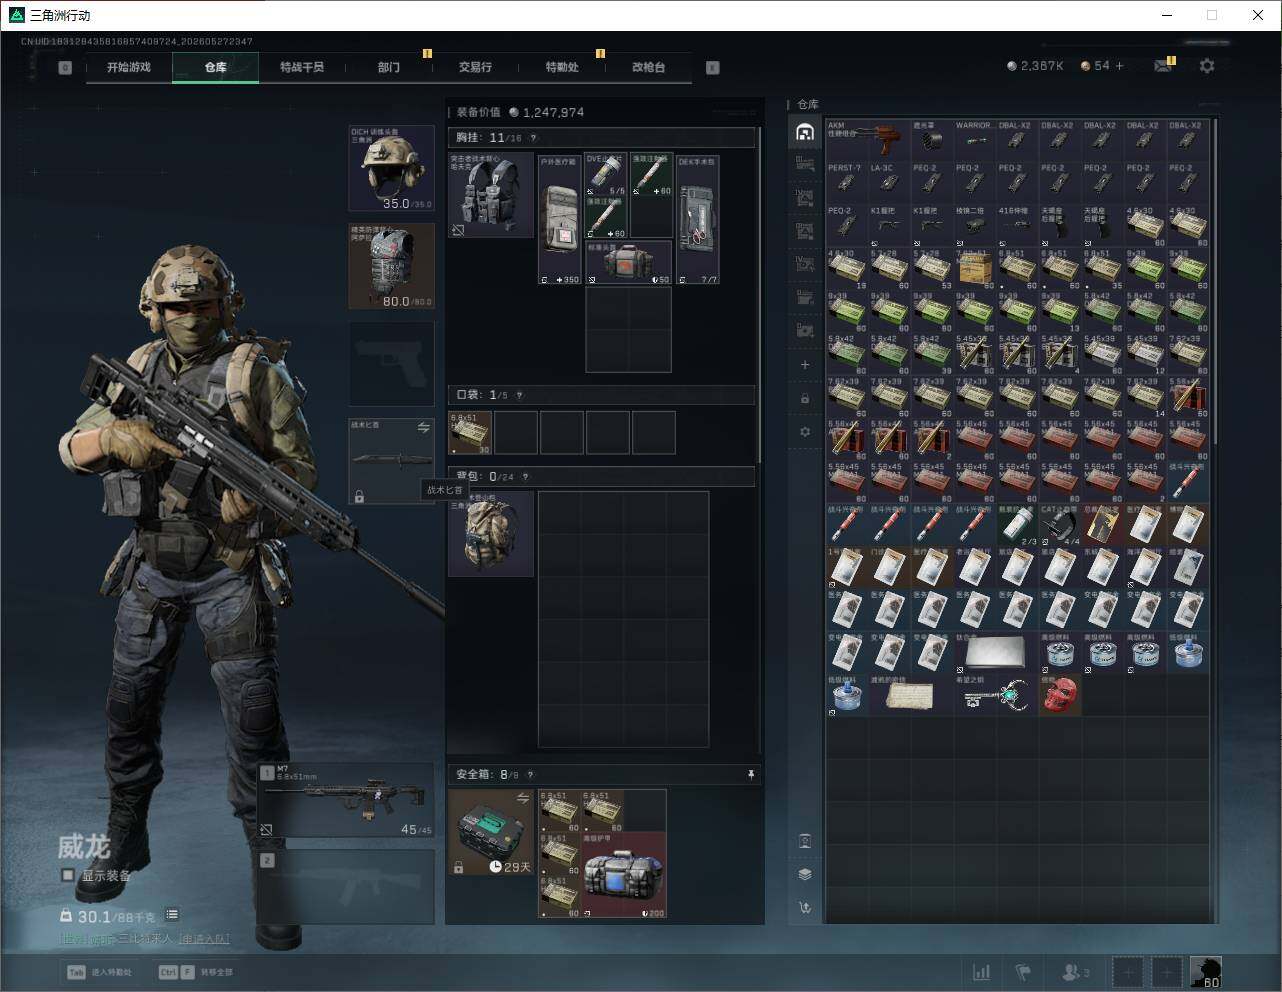Click the swap icon on 战术匕首 slot

(423, 428)
